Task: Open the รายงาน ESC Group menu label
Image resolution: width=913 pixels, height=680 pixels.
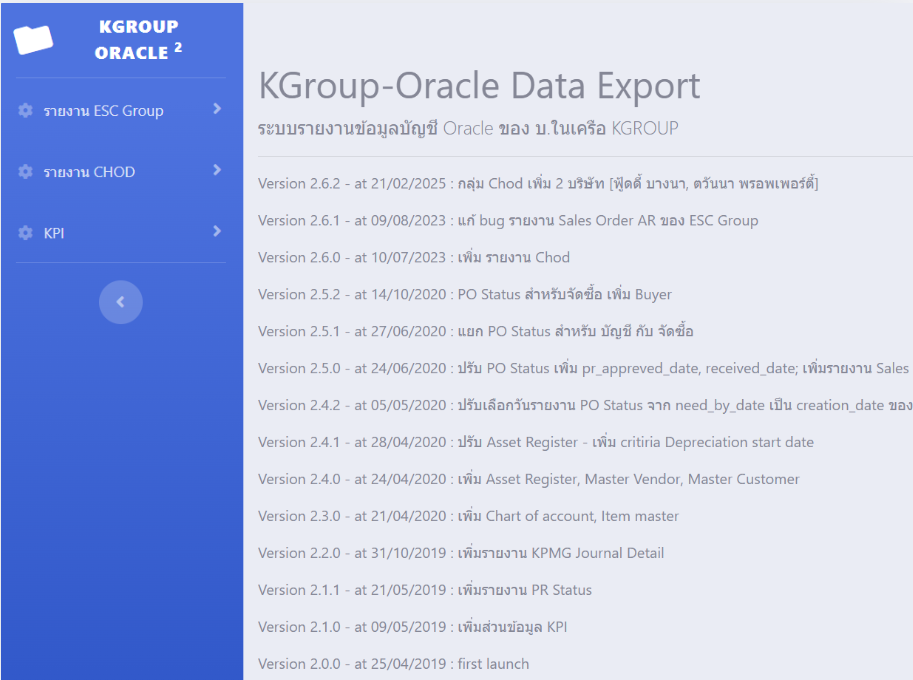Action: 103,111
